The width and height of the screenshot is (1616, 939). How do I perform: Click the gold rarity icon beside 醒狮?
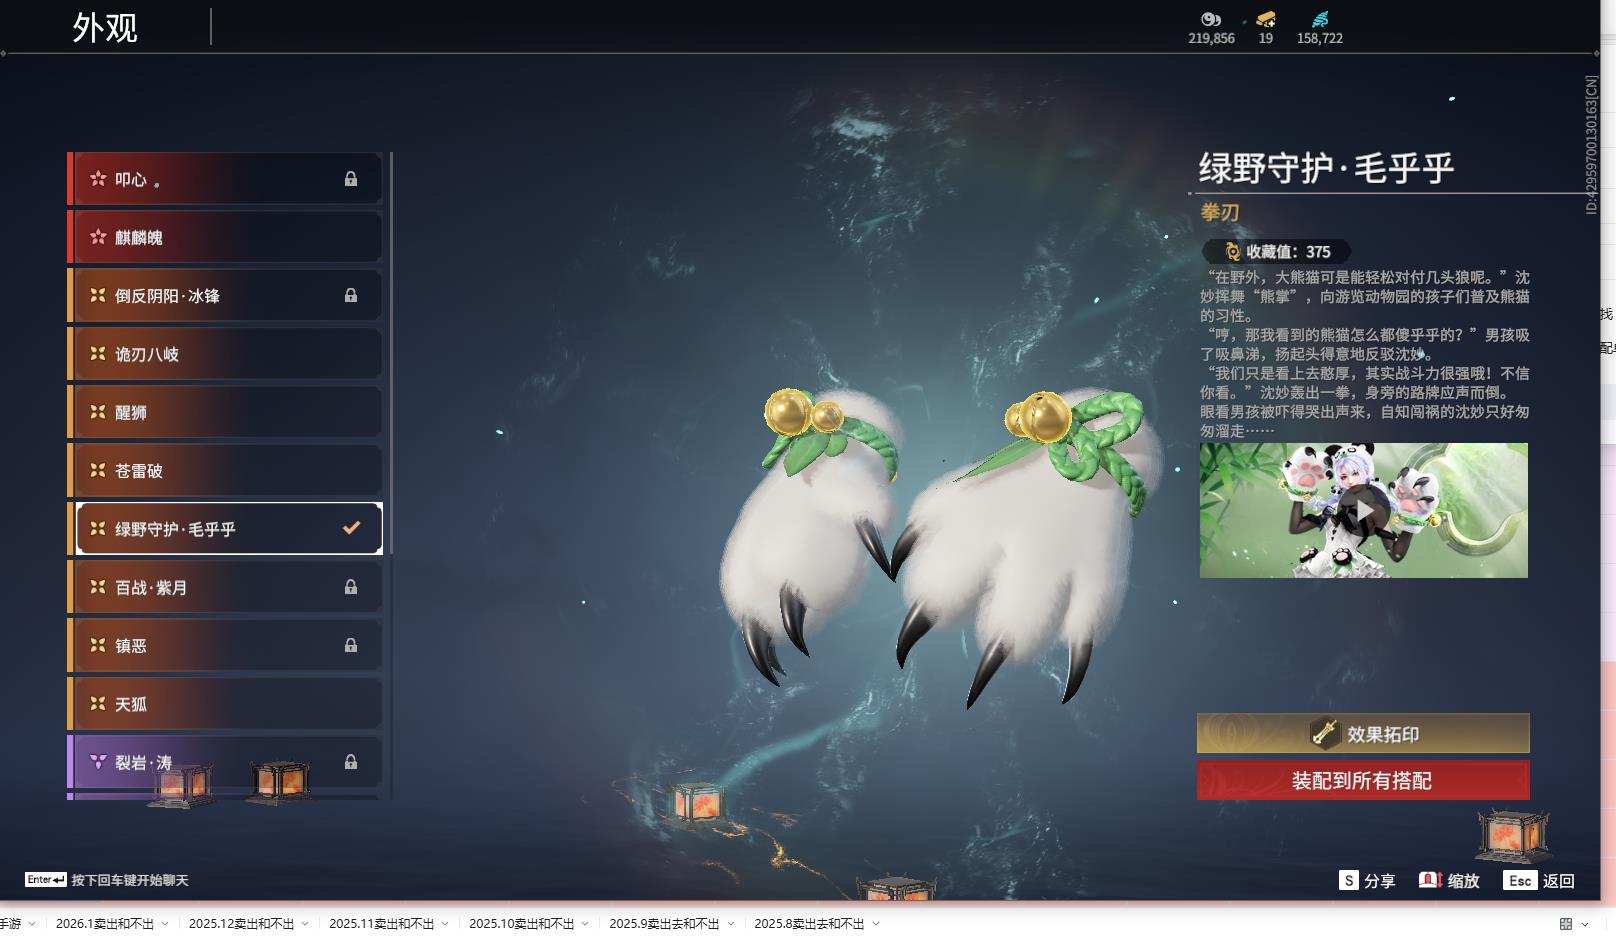pos(98,411)
